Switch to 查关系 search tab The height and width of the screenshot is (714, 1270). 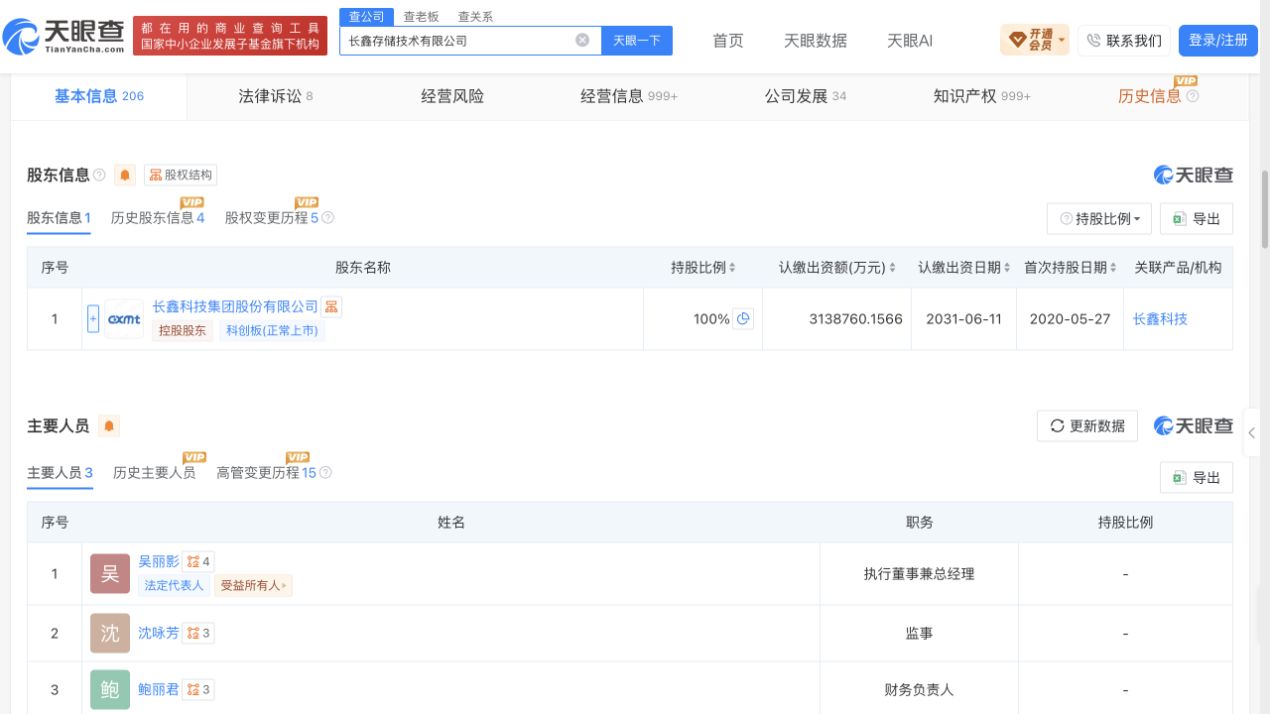click(x=475, y=17)
